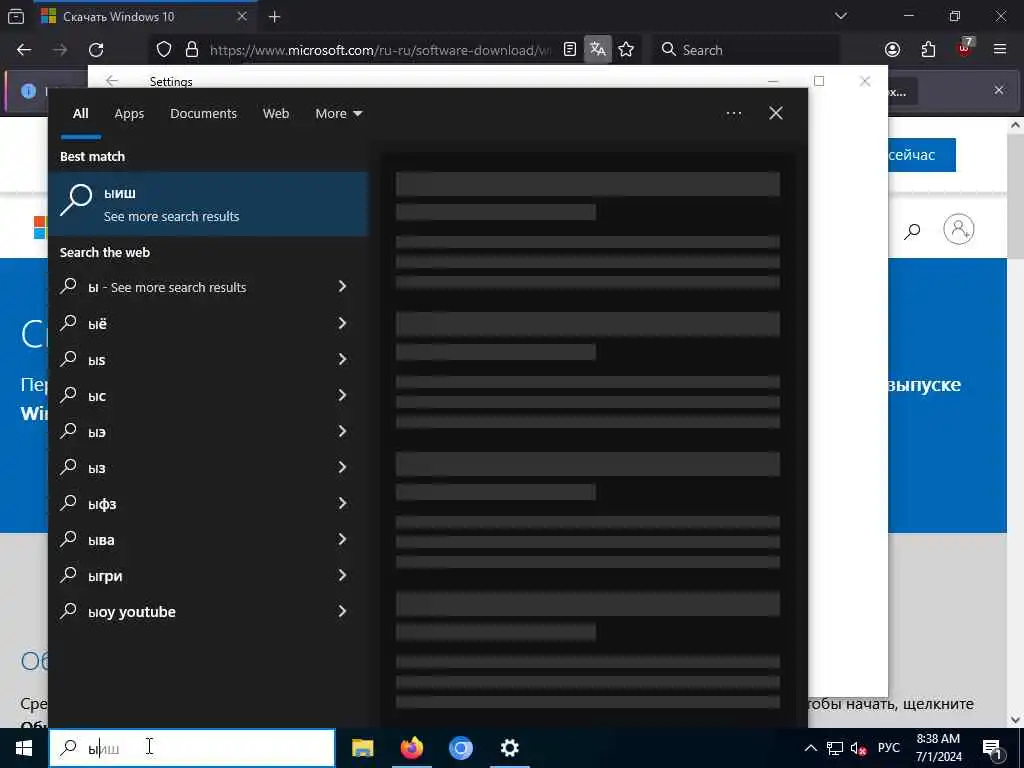Switch to the Apps search tab

click(x=129, y=114)
